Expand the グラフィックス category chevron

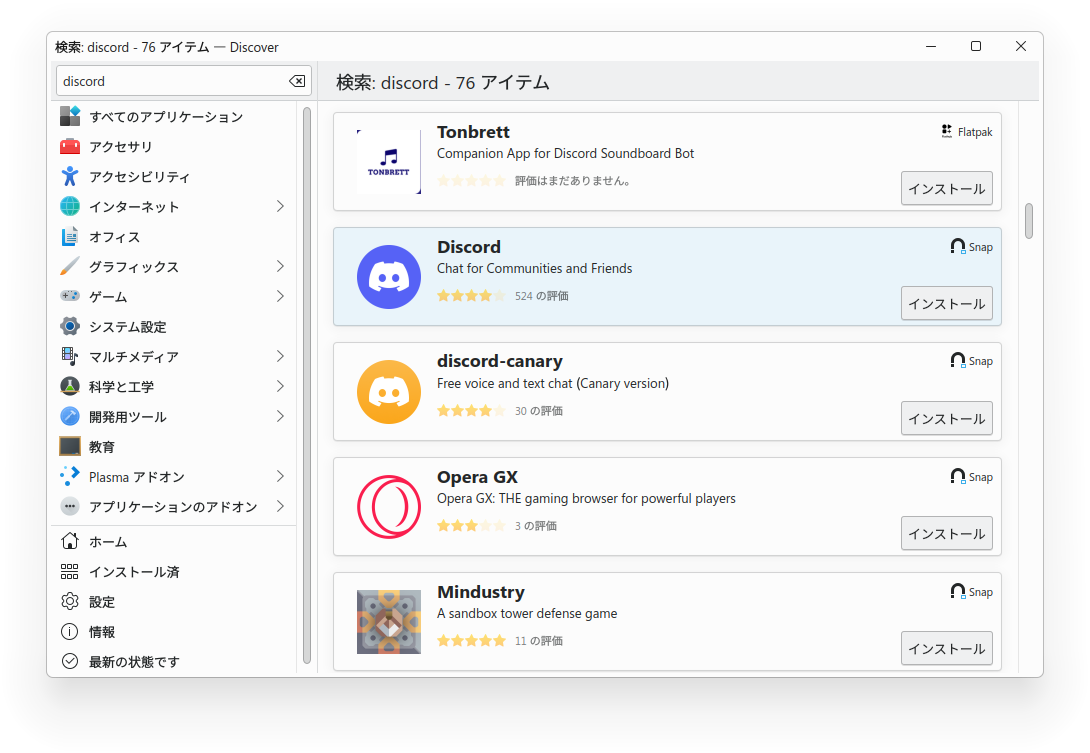coord(280,266)
